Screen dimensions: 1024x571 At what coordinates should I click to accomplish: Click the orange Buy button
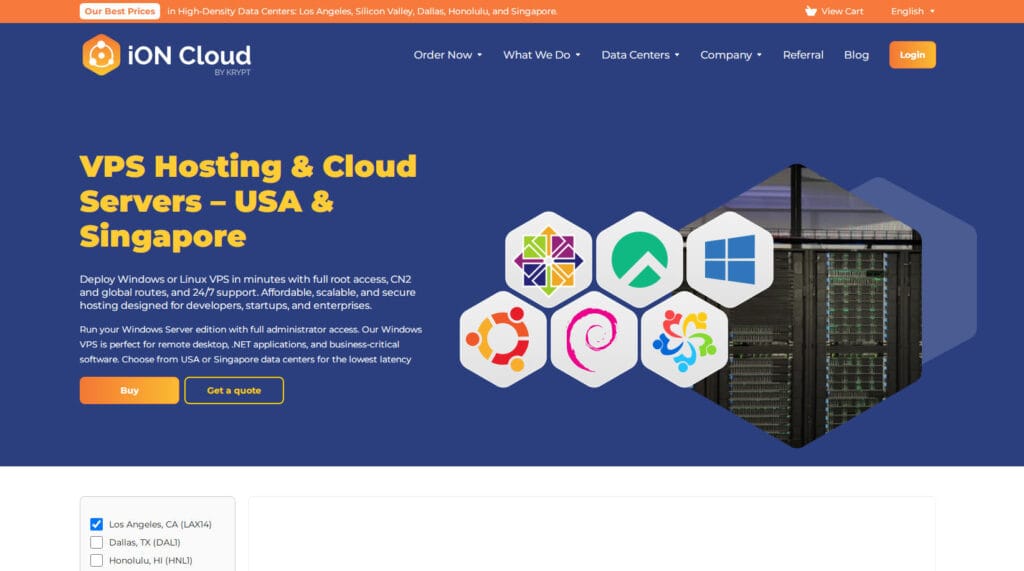pyautogui.click(x=129, y=390)
